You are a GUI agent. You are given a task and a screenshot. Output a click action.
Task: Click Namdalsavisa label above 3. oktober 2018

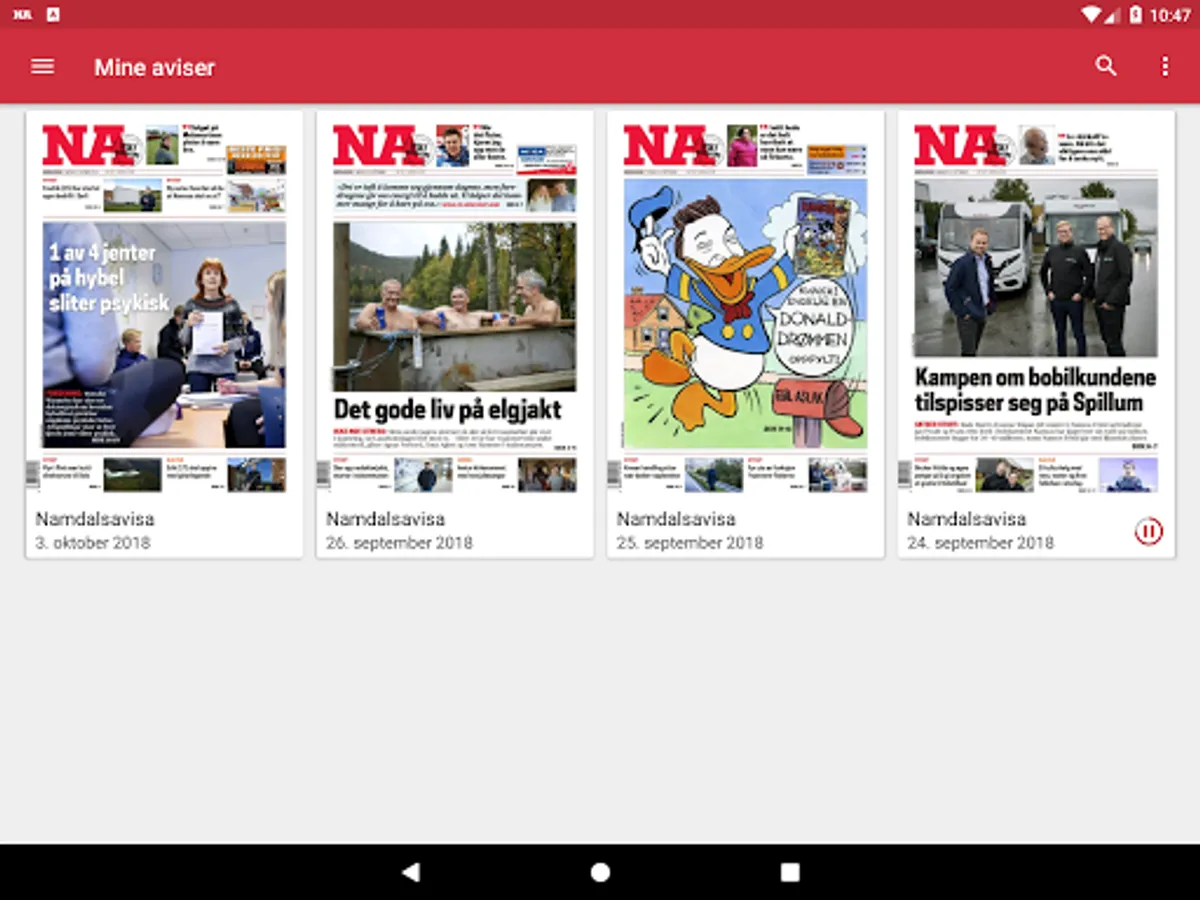click(x=95, y=519)
